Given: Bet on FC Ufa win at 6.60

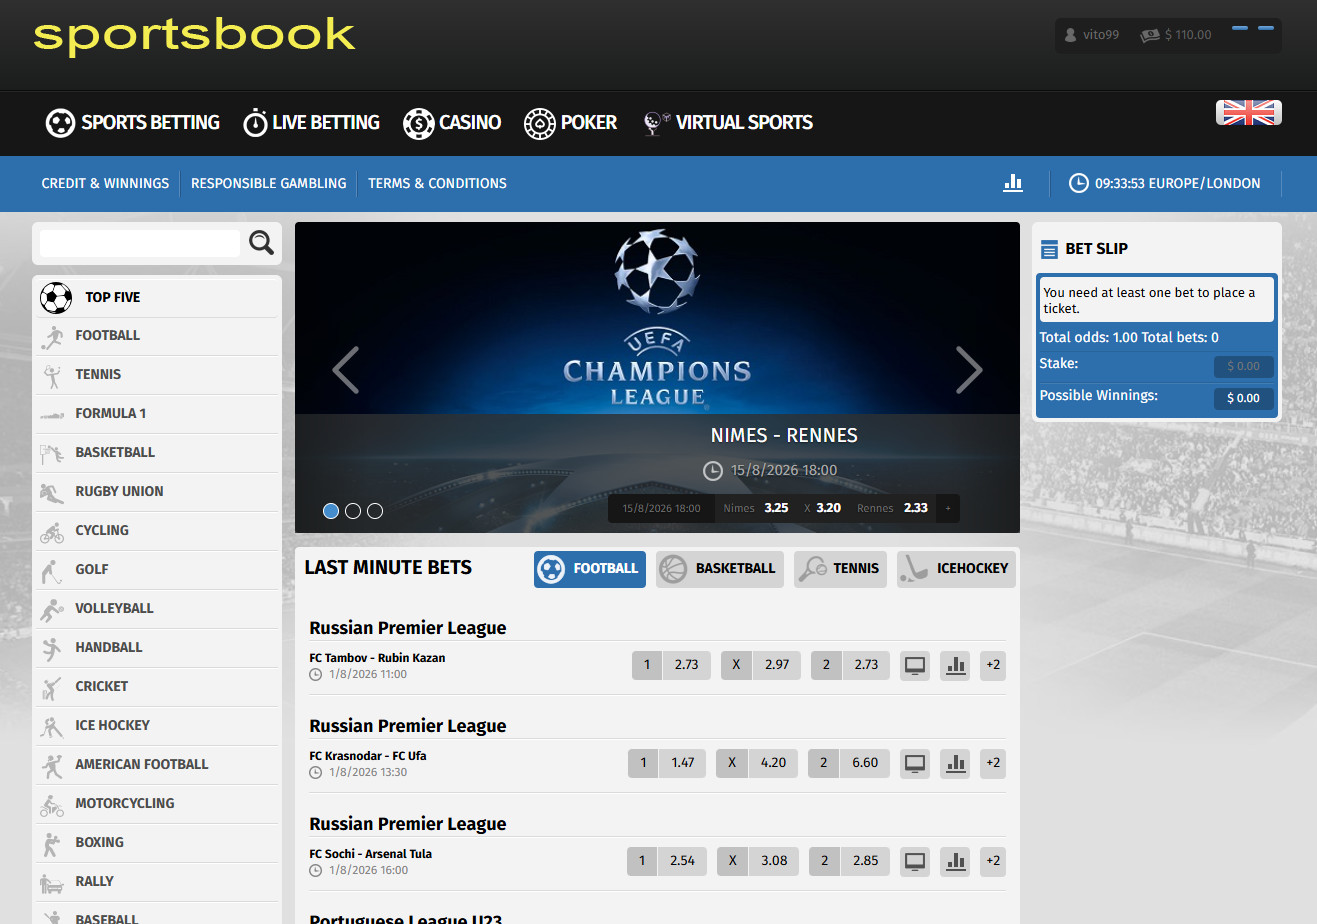Looking at the screenshot, I should pos(849,763).
